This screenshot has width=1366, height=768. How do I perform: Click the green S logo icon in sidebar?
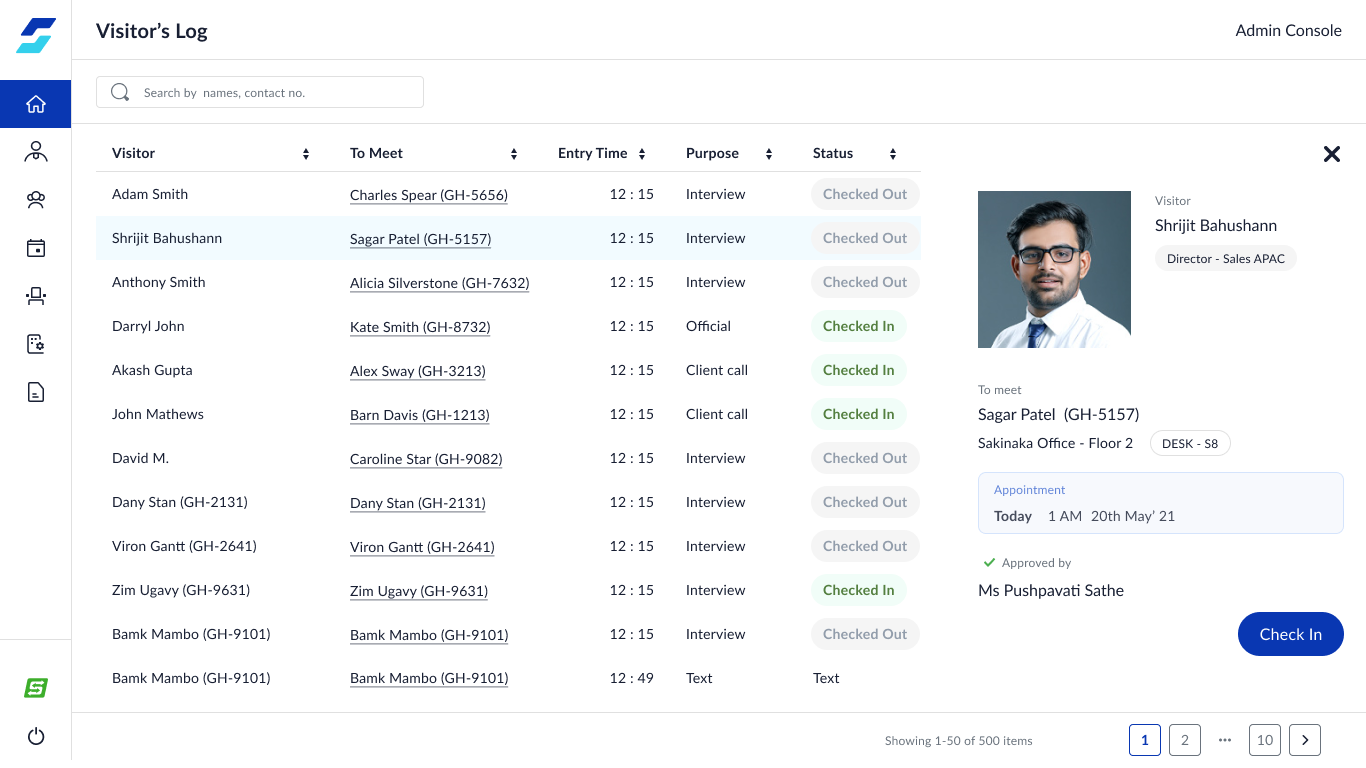pyautogui.click(x=36, y=688)
